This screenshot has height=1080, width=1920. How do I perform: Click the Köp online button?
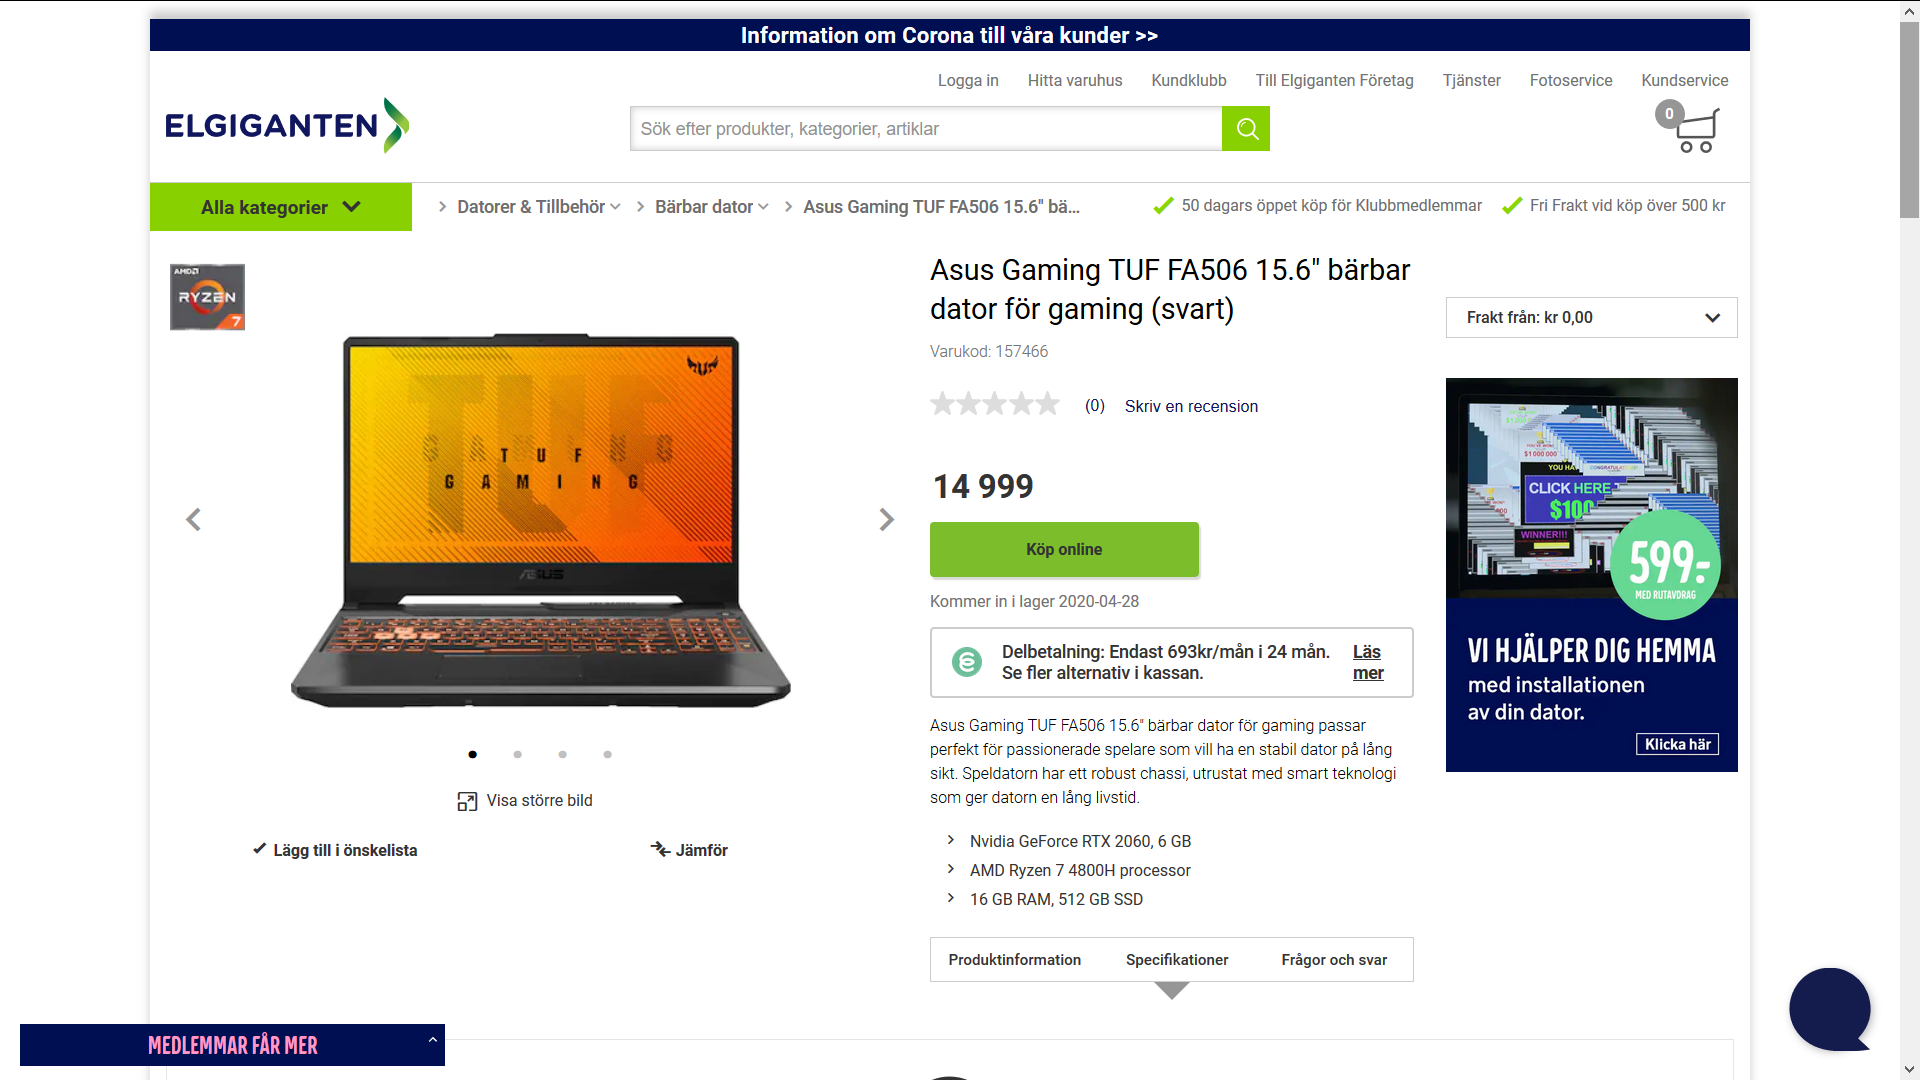(1064, 549)
